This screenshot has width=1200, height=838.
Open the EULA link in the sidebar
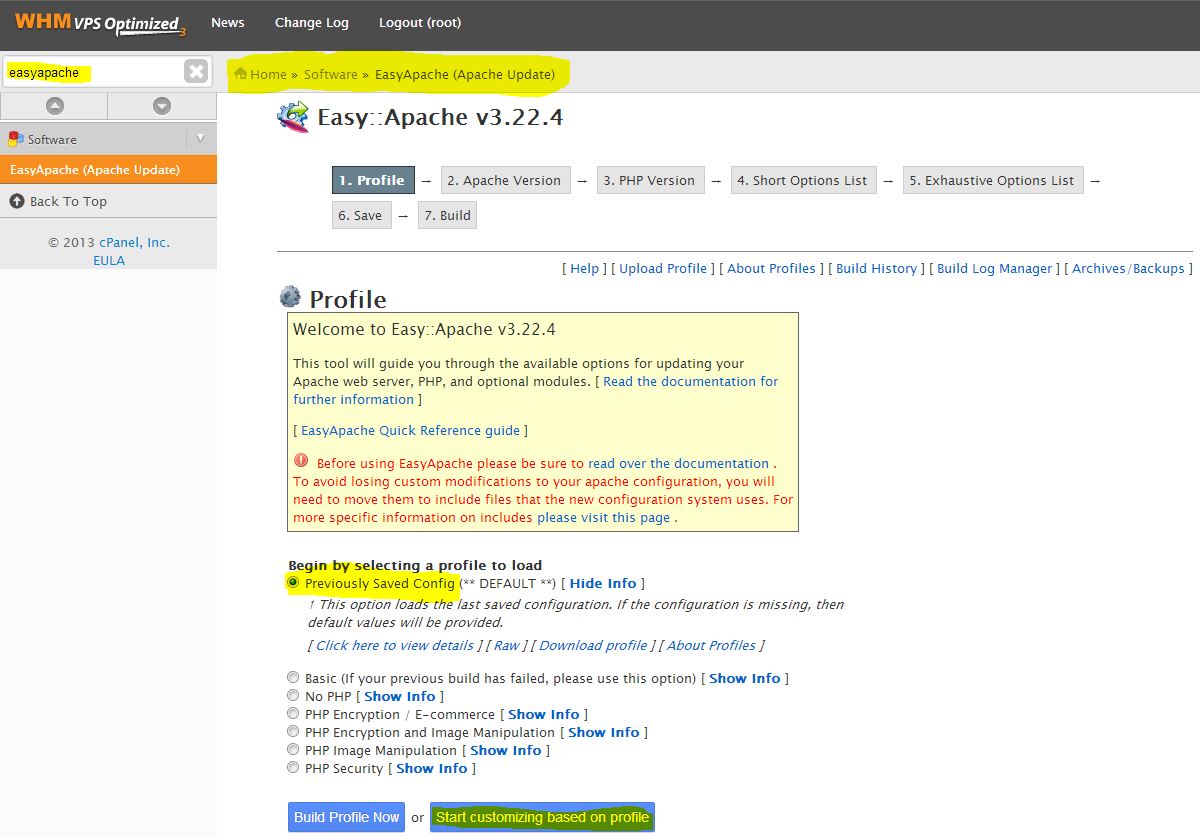[x=109, y=260]
